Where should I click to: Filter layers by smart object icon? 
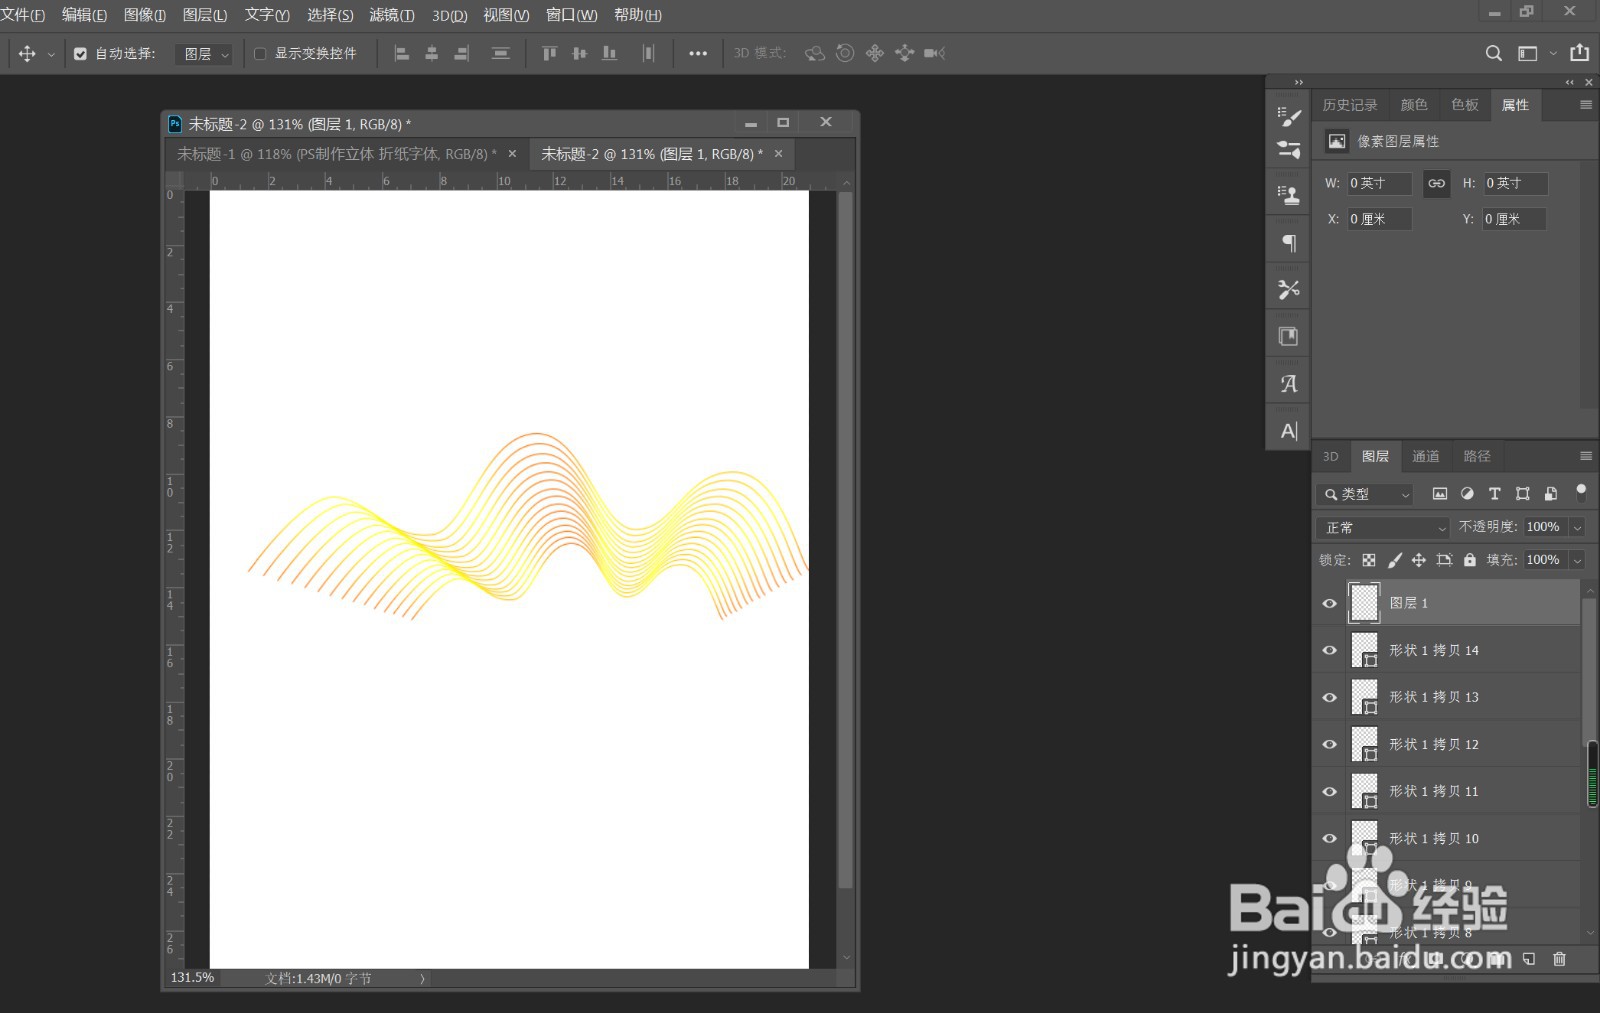[1550, 494]
